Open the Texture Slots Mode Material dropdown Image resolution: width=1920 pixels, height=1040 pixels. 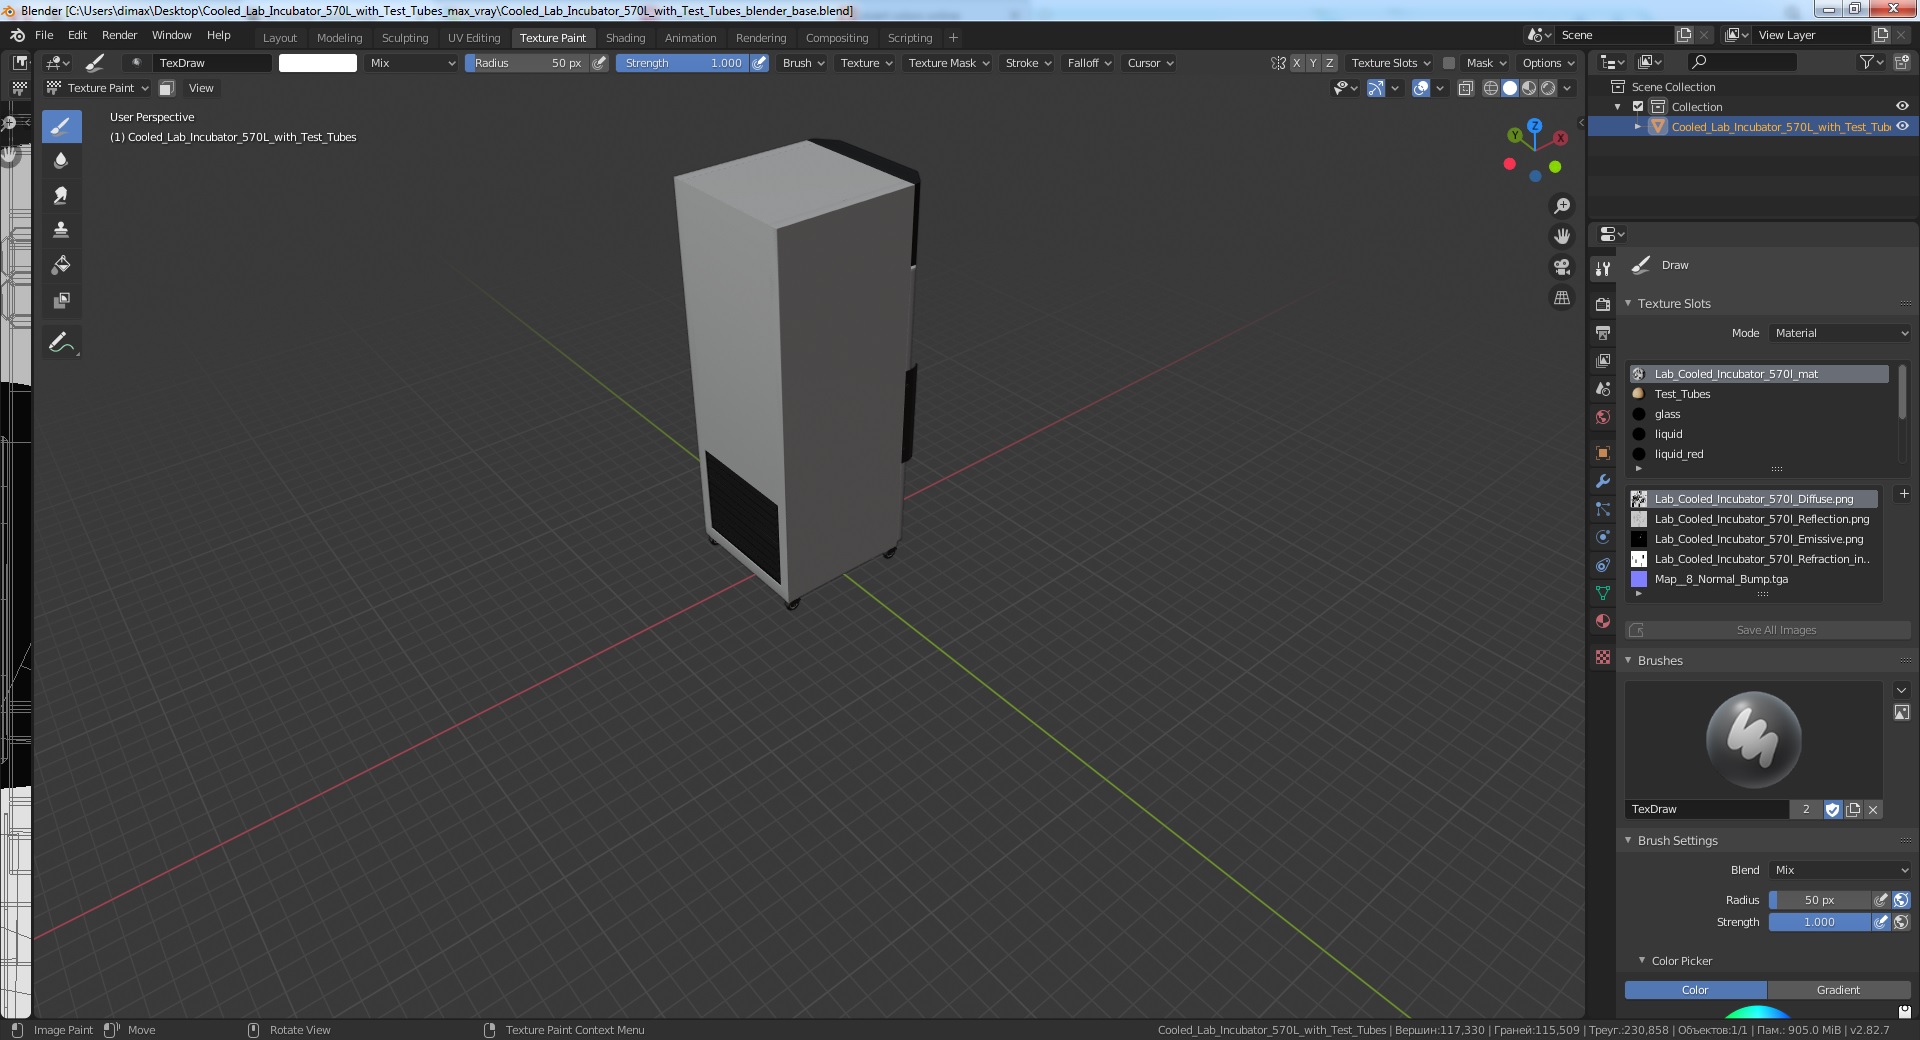point(1841,333)
